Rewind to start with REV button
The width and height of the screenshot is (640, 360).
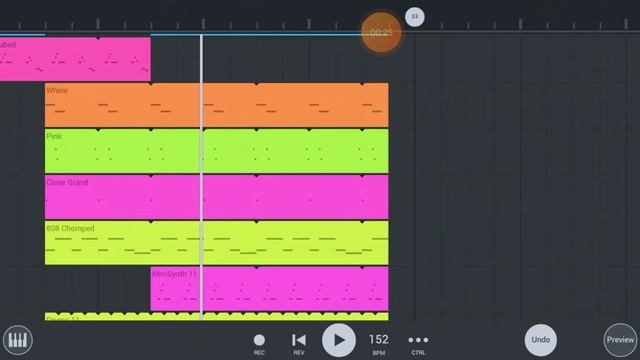click(299, 344)
